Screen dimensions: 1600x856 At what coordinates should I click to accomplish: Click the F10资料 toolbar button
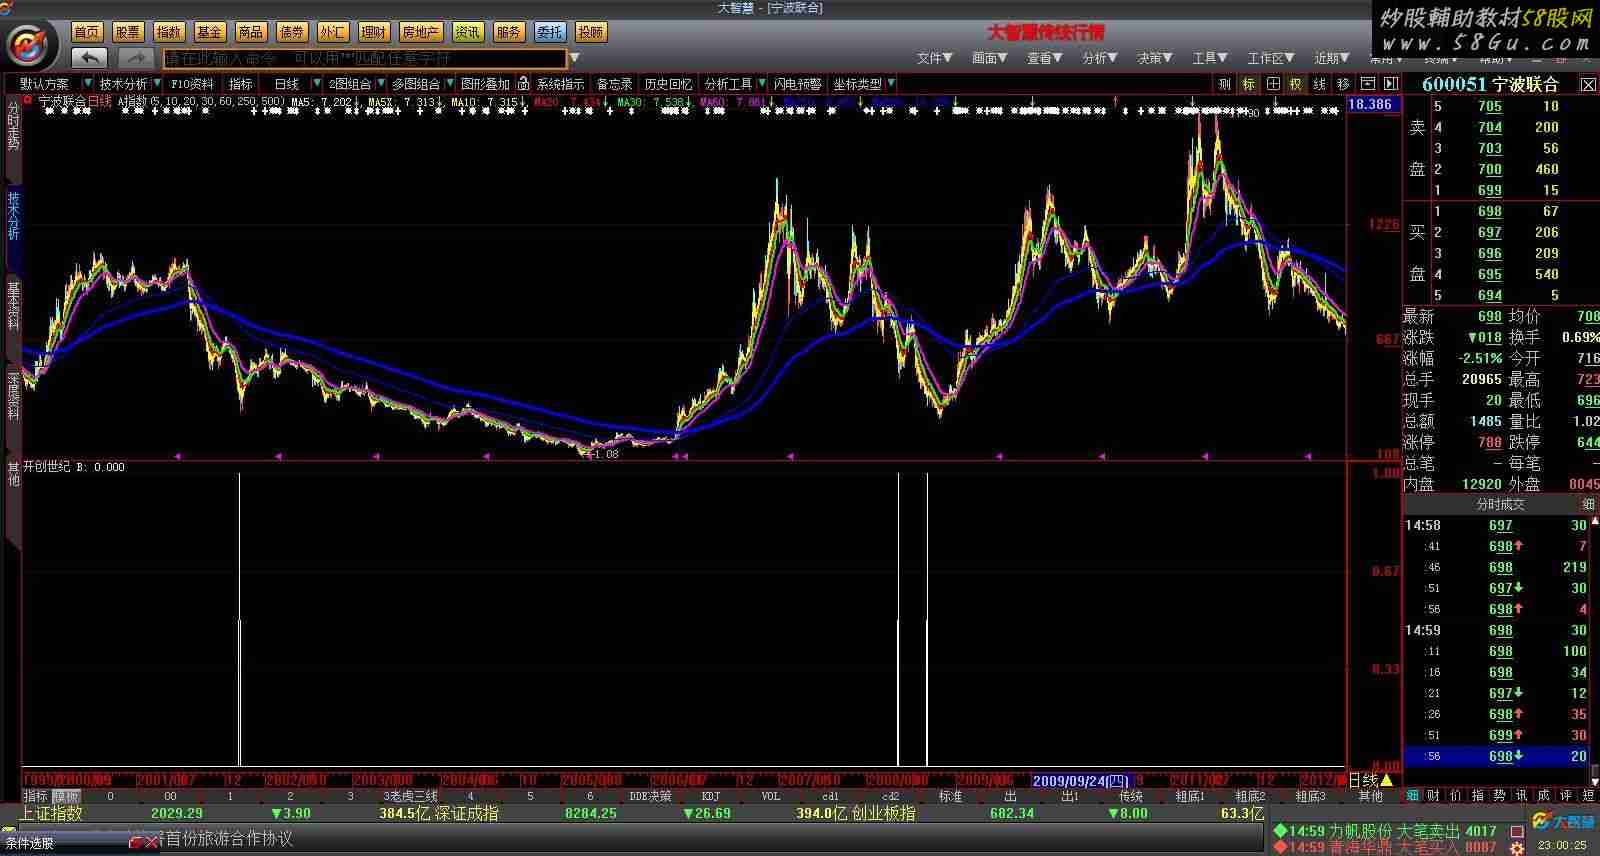[192, 84]
